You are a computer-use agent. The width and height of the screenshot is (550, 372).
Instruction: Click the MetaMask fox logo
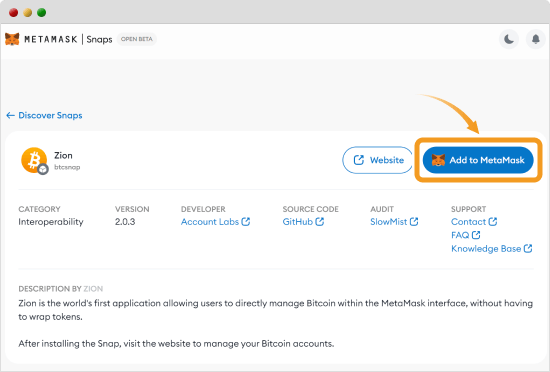12,39
